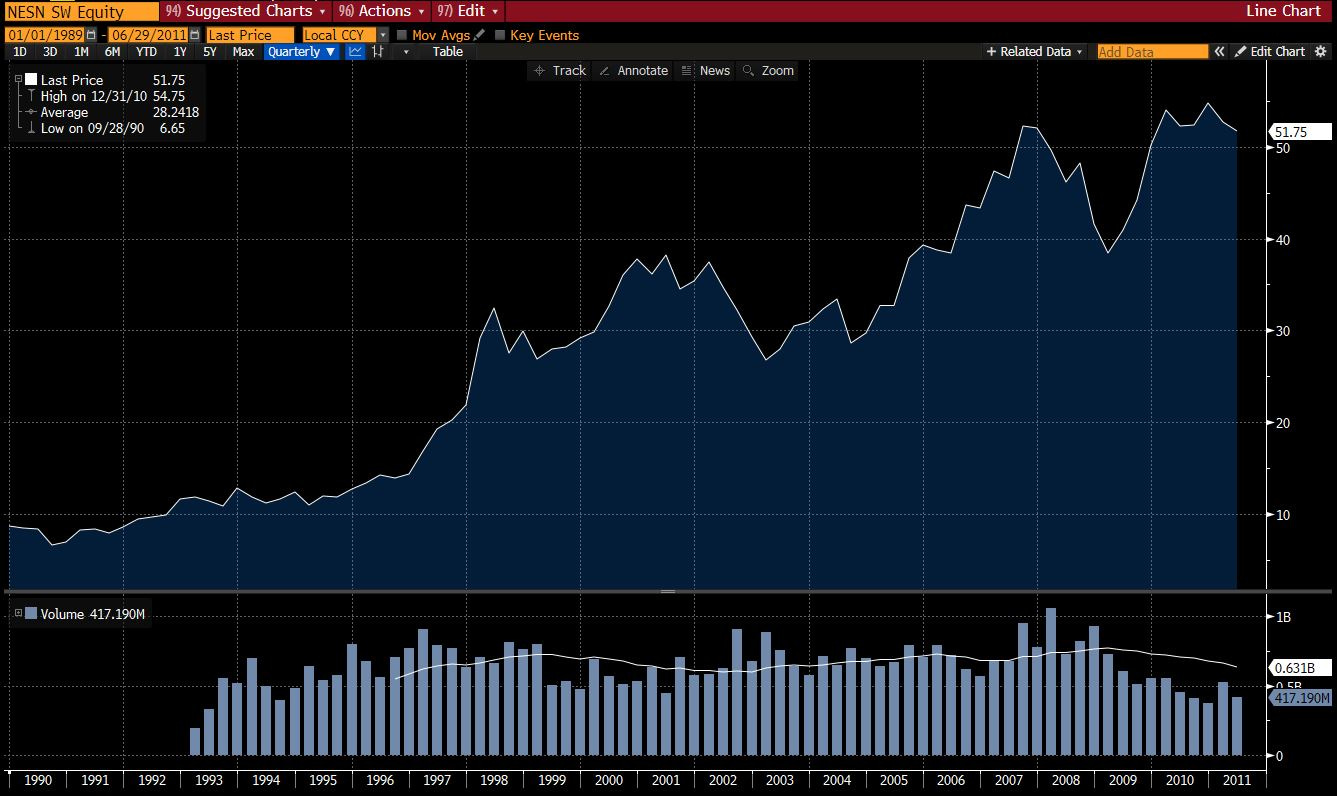The image size is (1337, 796).
Task: Switch to the candlestick bar chart icon
Action: tap(377, 52)
